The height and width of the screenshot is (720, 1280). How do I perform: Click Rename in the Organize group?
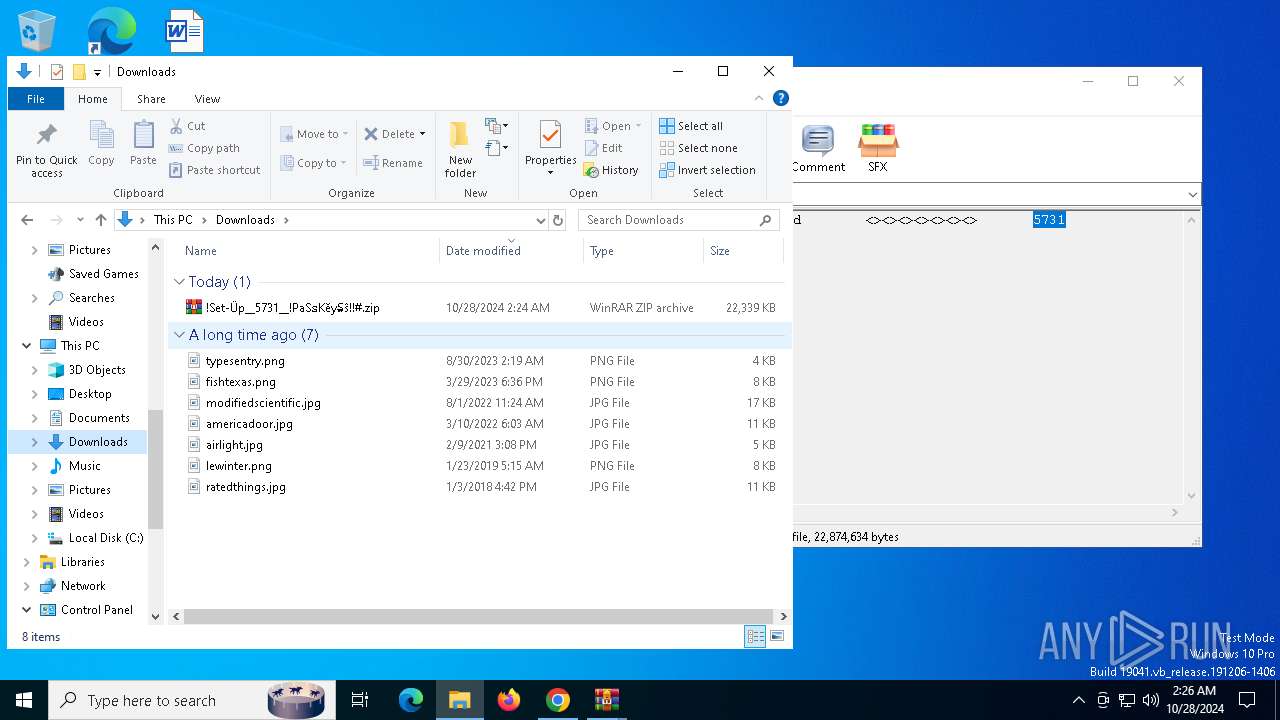(392, 163)
